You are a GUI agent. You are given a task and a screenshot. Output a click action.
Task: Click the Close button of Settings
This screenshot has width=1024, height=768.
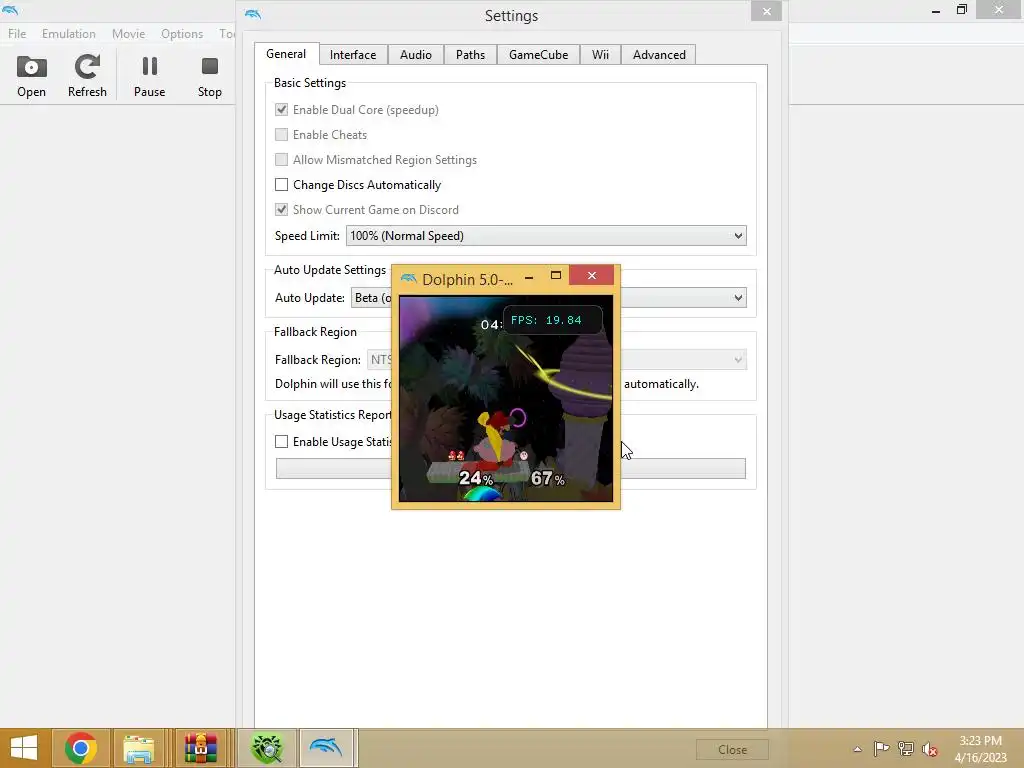(x=732, y=750)
